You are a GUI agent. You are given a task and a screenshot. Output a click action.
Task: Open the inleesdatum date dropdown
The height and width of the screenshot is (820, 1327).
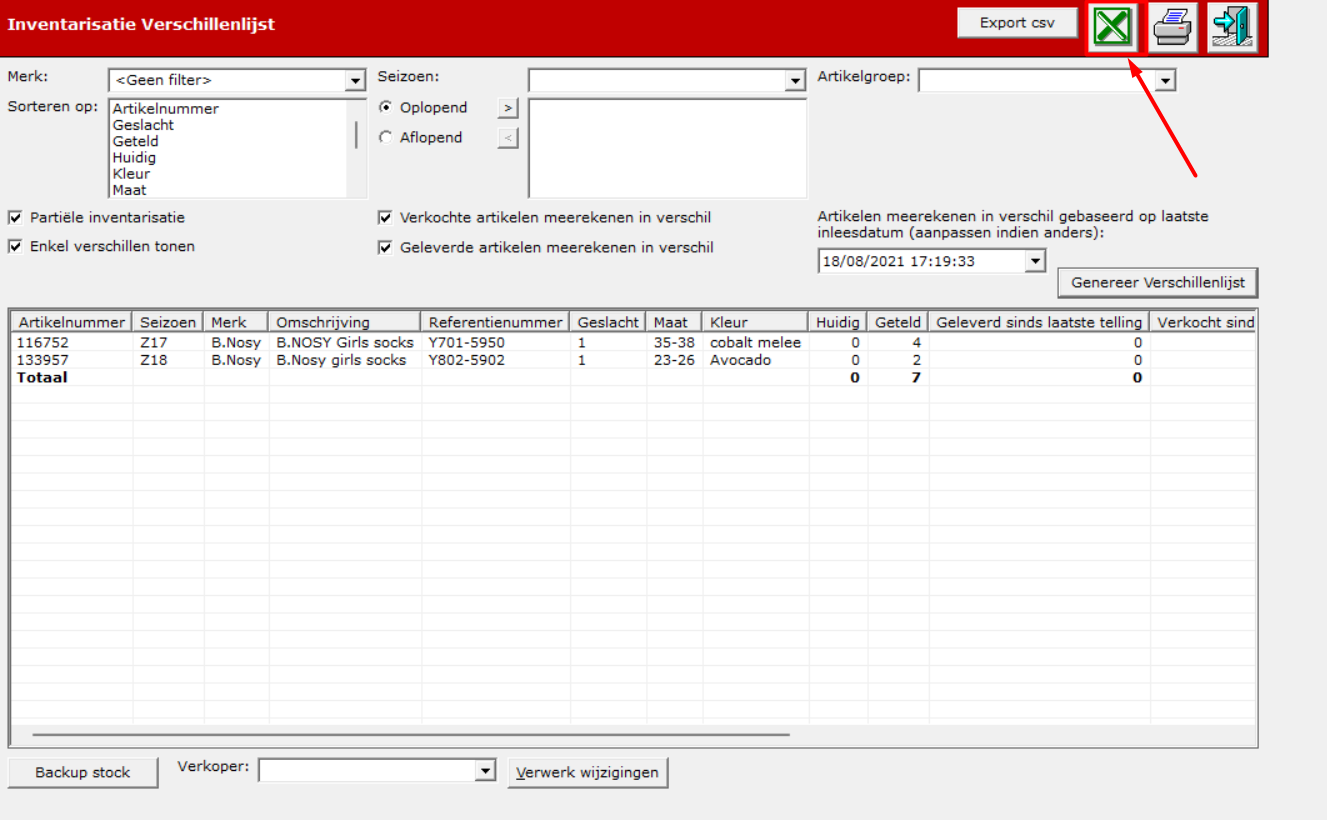point(1034,261)
